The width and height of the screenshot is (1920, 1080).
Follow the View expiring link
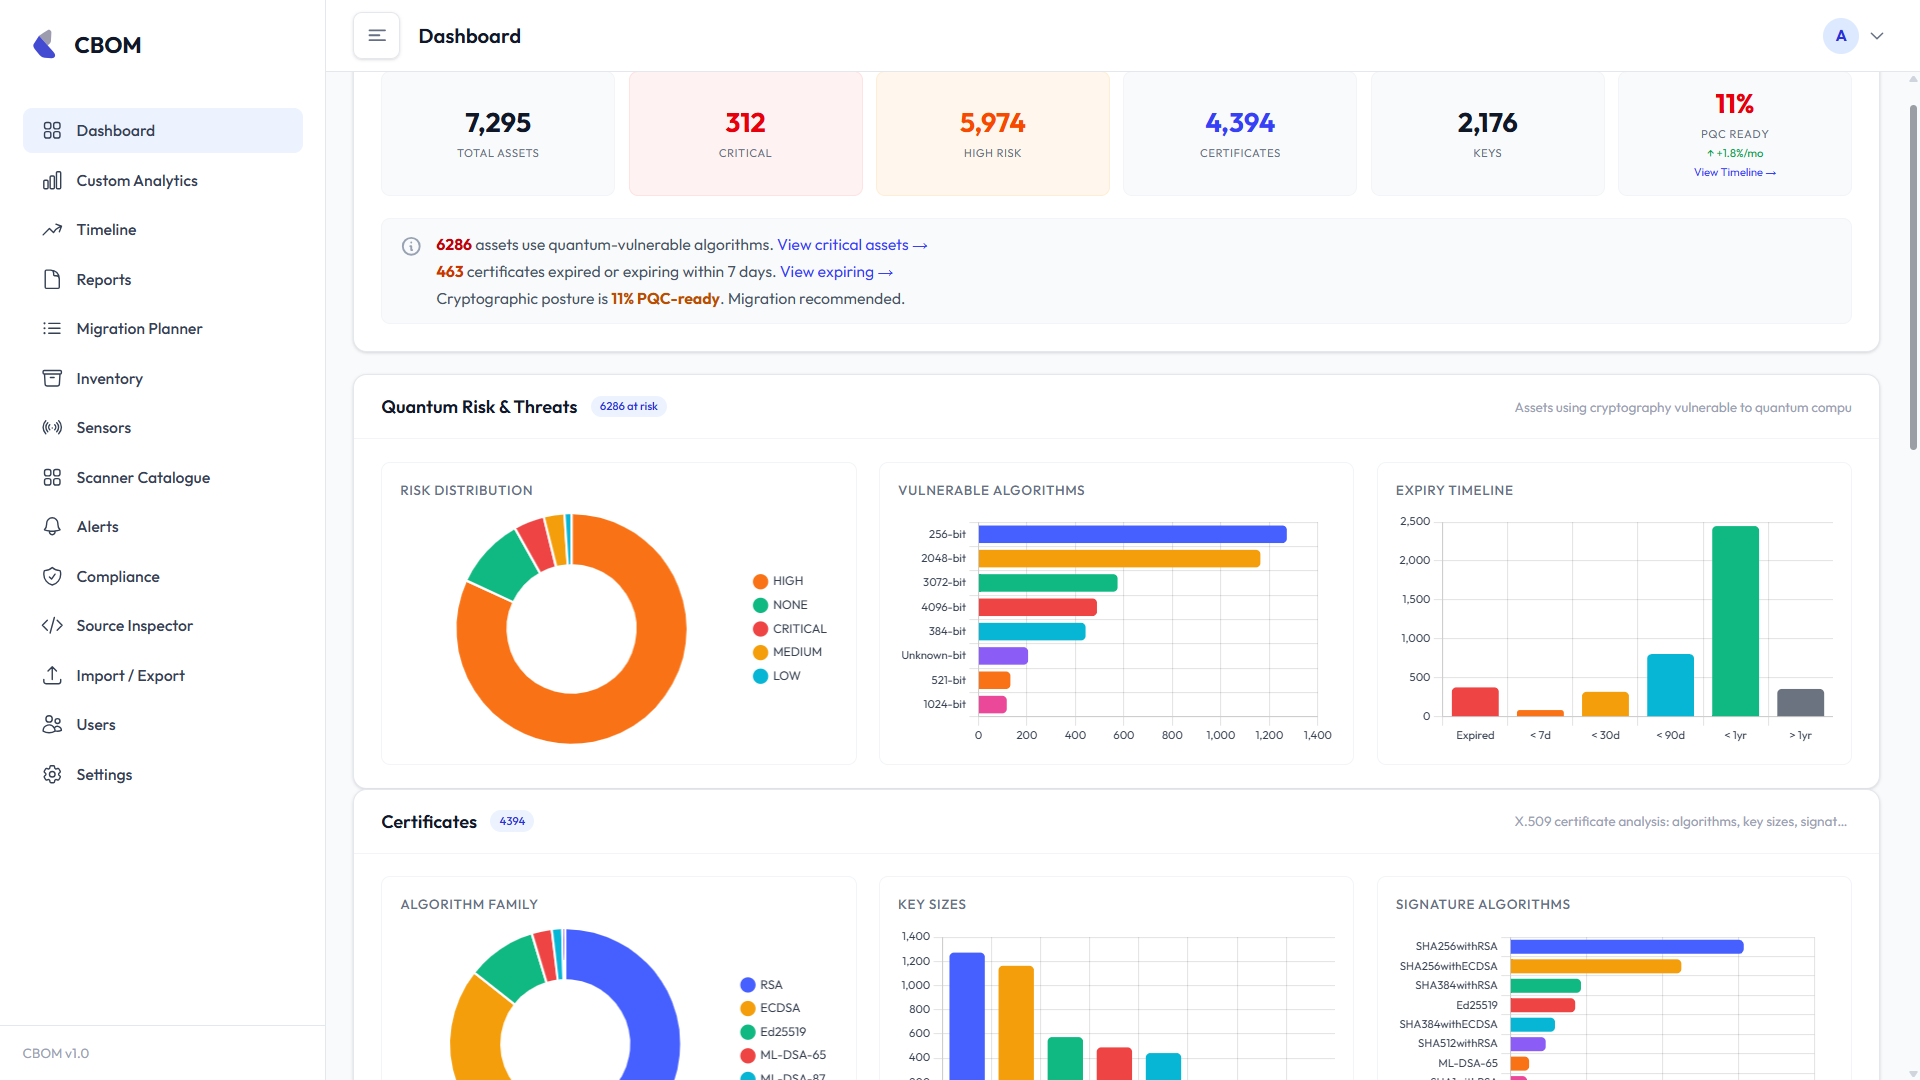tap(836, 272)
